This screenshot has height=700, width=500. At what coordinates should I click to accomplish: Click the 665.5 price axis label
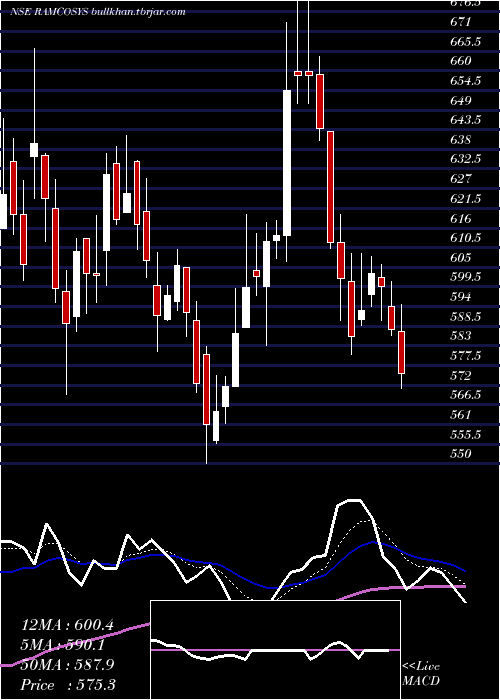[x=465, y=42]
